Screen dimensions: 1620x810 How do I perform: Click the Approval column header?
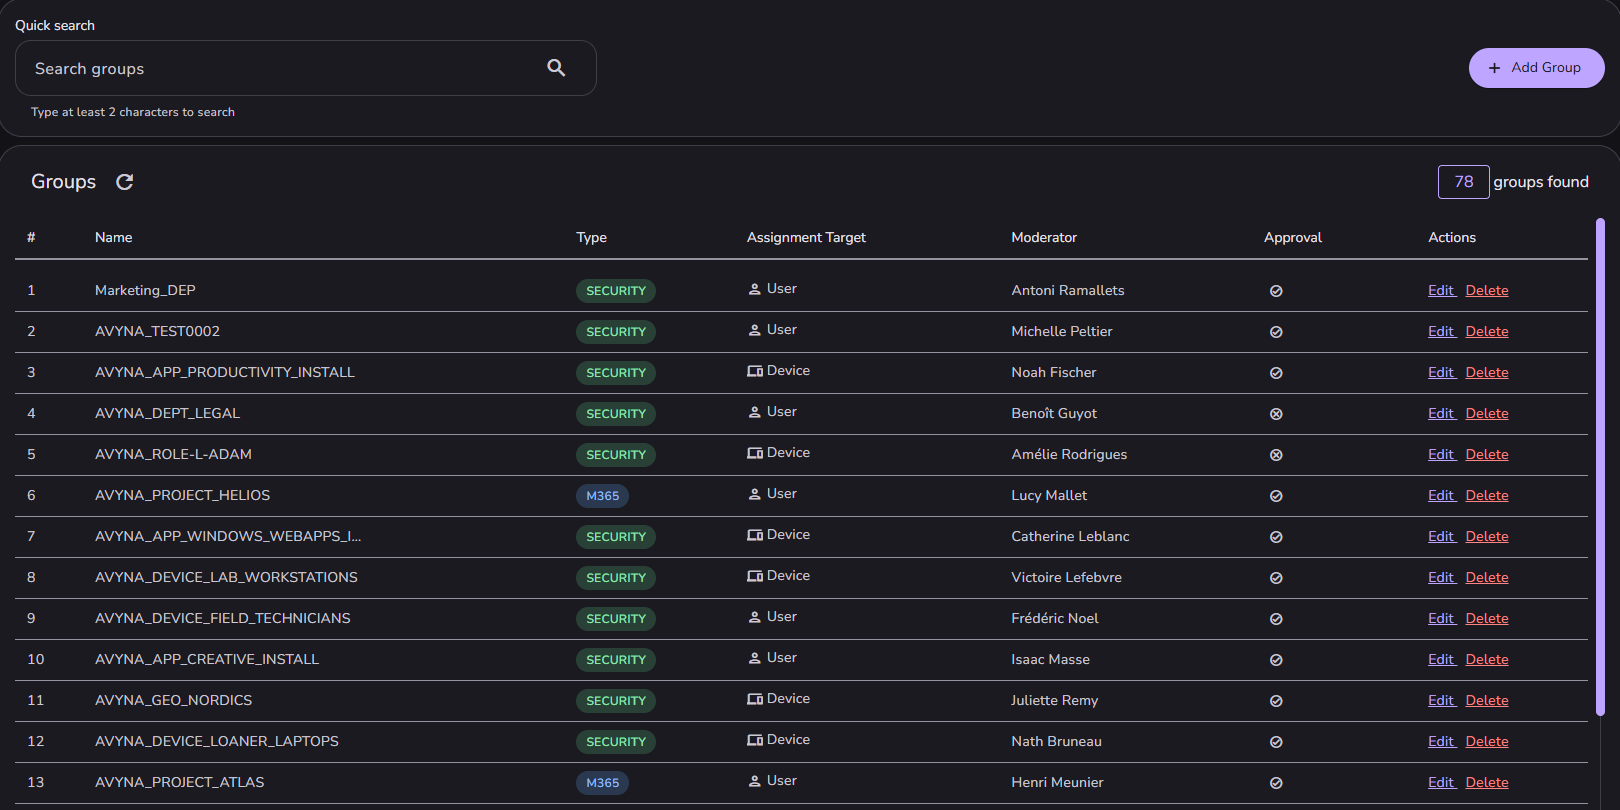[1293, 237]
